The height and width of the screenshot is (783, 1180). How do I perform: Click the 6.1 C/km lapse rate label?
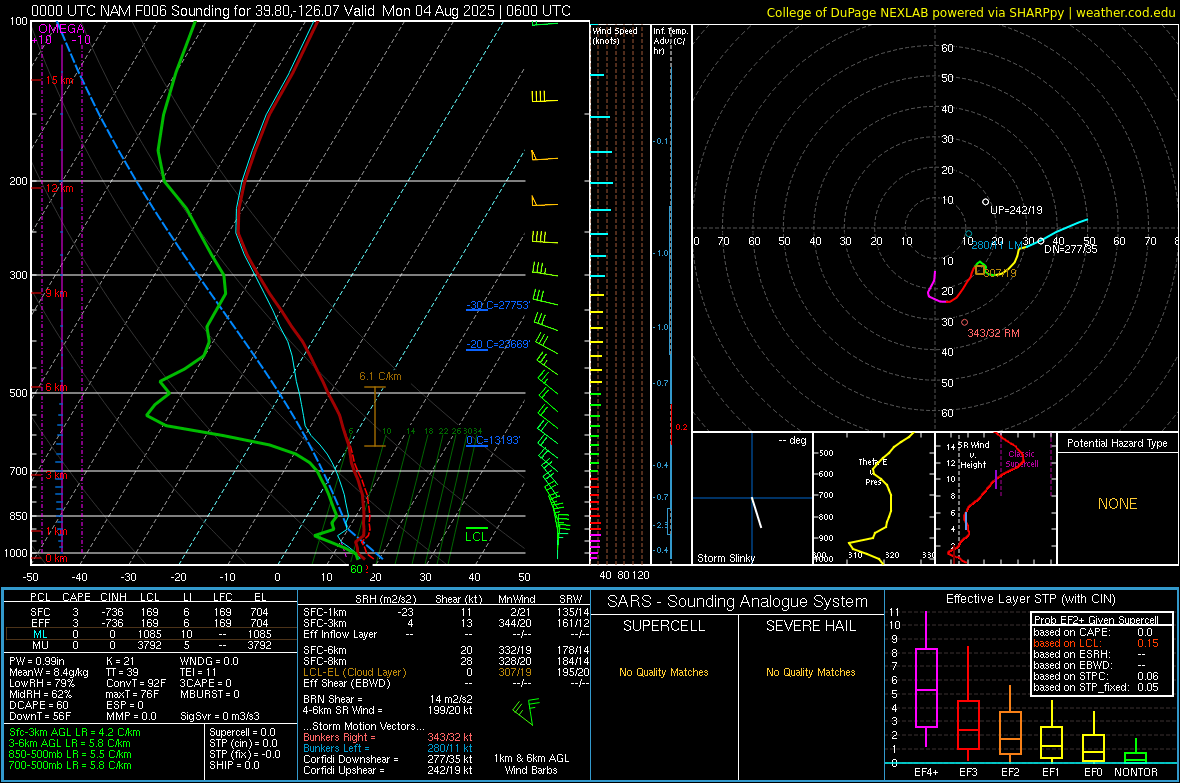pos(380,376)
